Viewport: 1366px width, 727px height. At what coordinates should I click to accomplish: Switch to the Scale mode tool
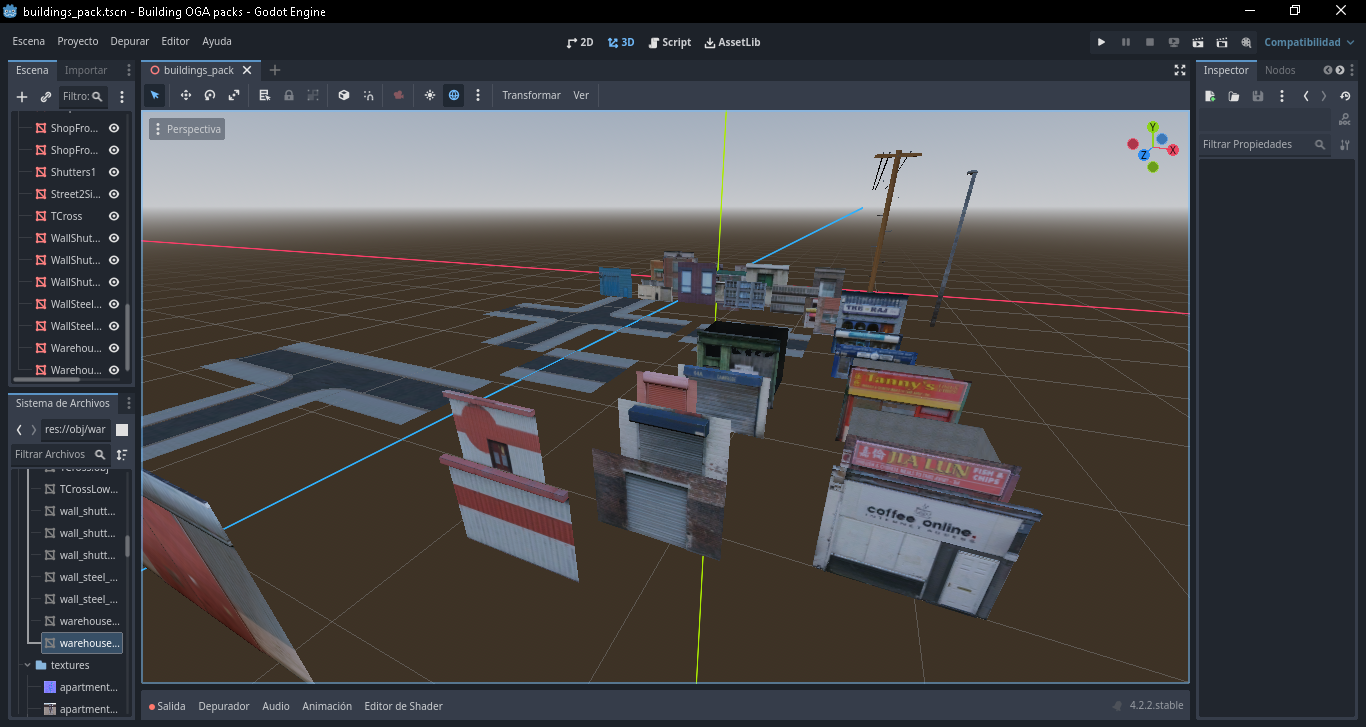point(234,95)
